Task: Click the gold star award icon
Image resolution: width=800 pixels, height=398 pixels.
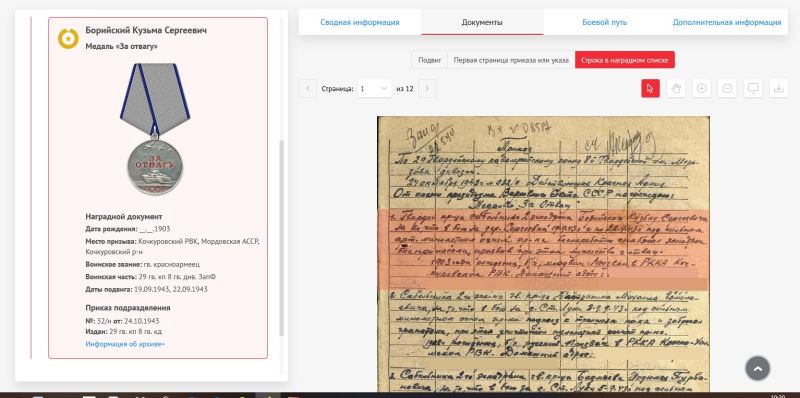Action: (68, 39)
